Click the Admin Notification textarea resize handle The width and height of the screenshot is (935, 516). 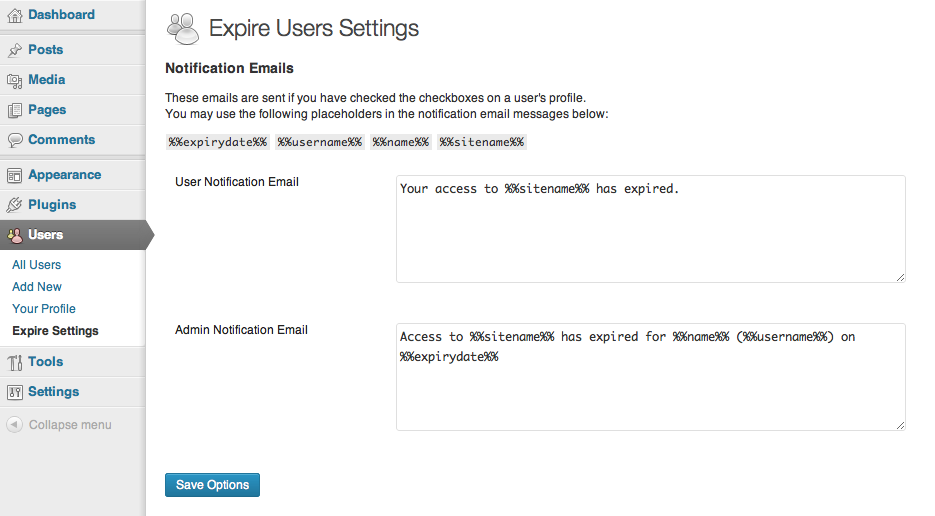tap(900, 425)
